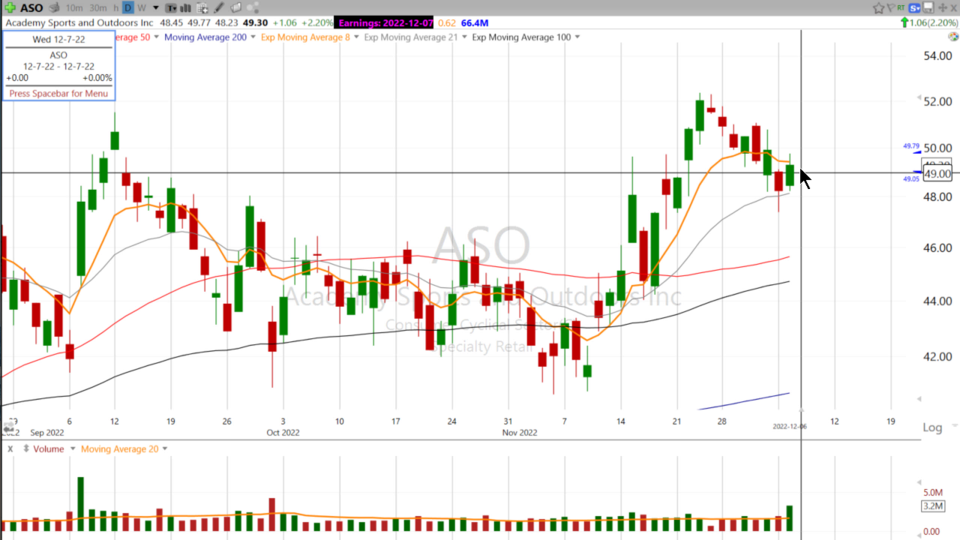Screen dimensions: 960x540
Task: Open Exp Moving Average 8 dropdown arrow
Action: pyautogui.click(x=356, y=37)
